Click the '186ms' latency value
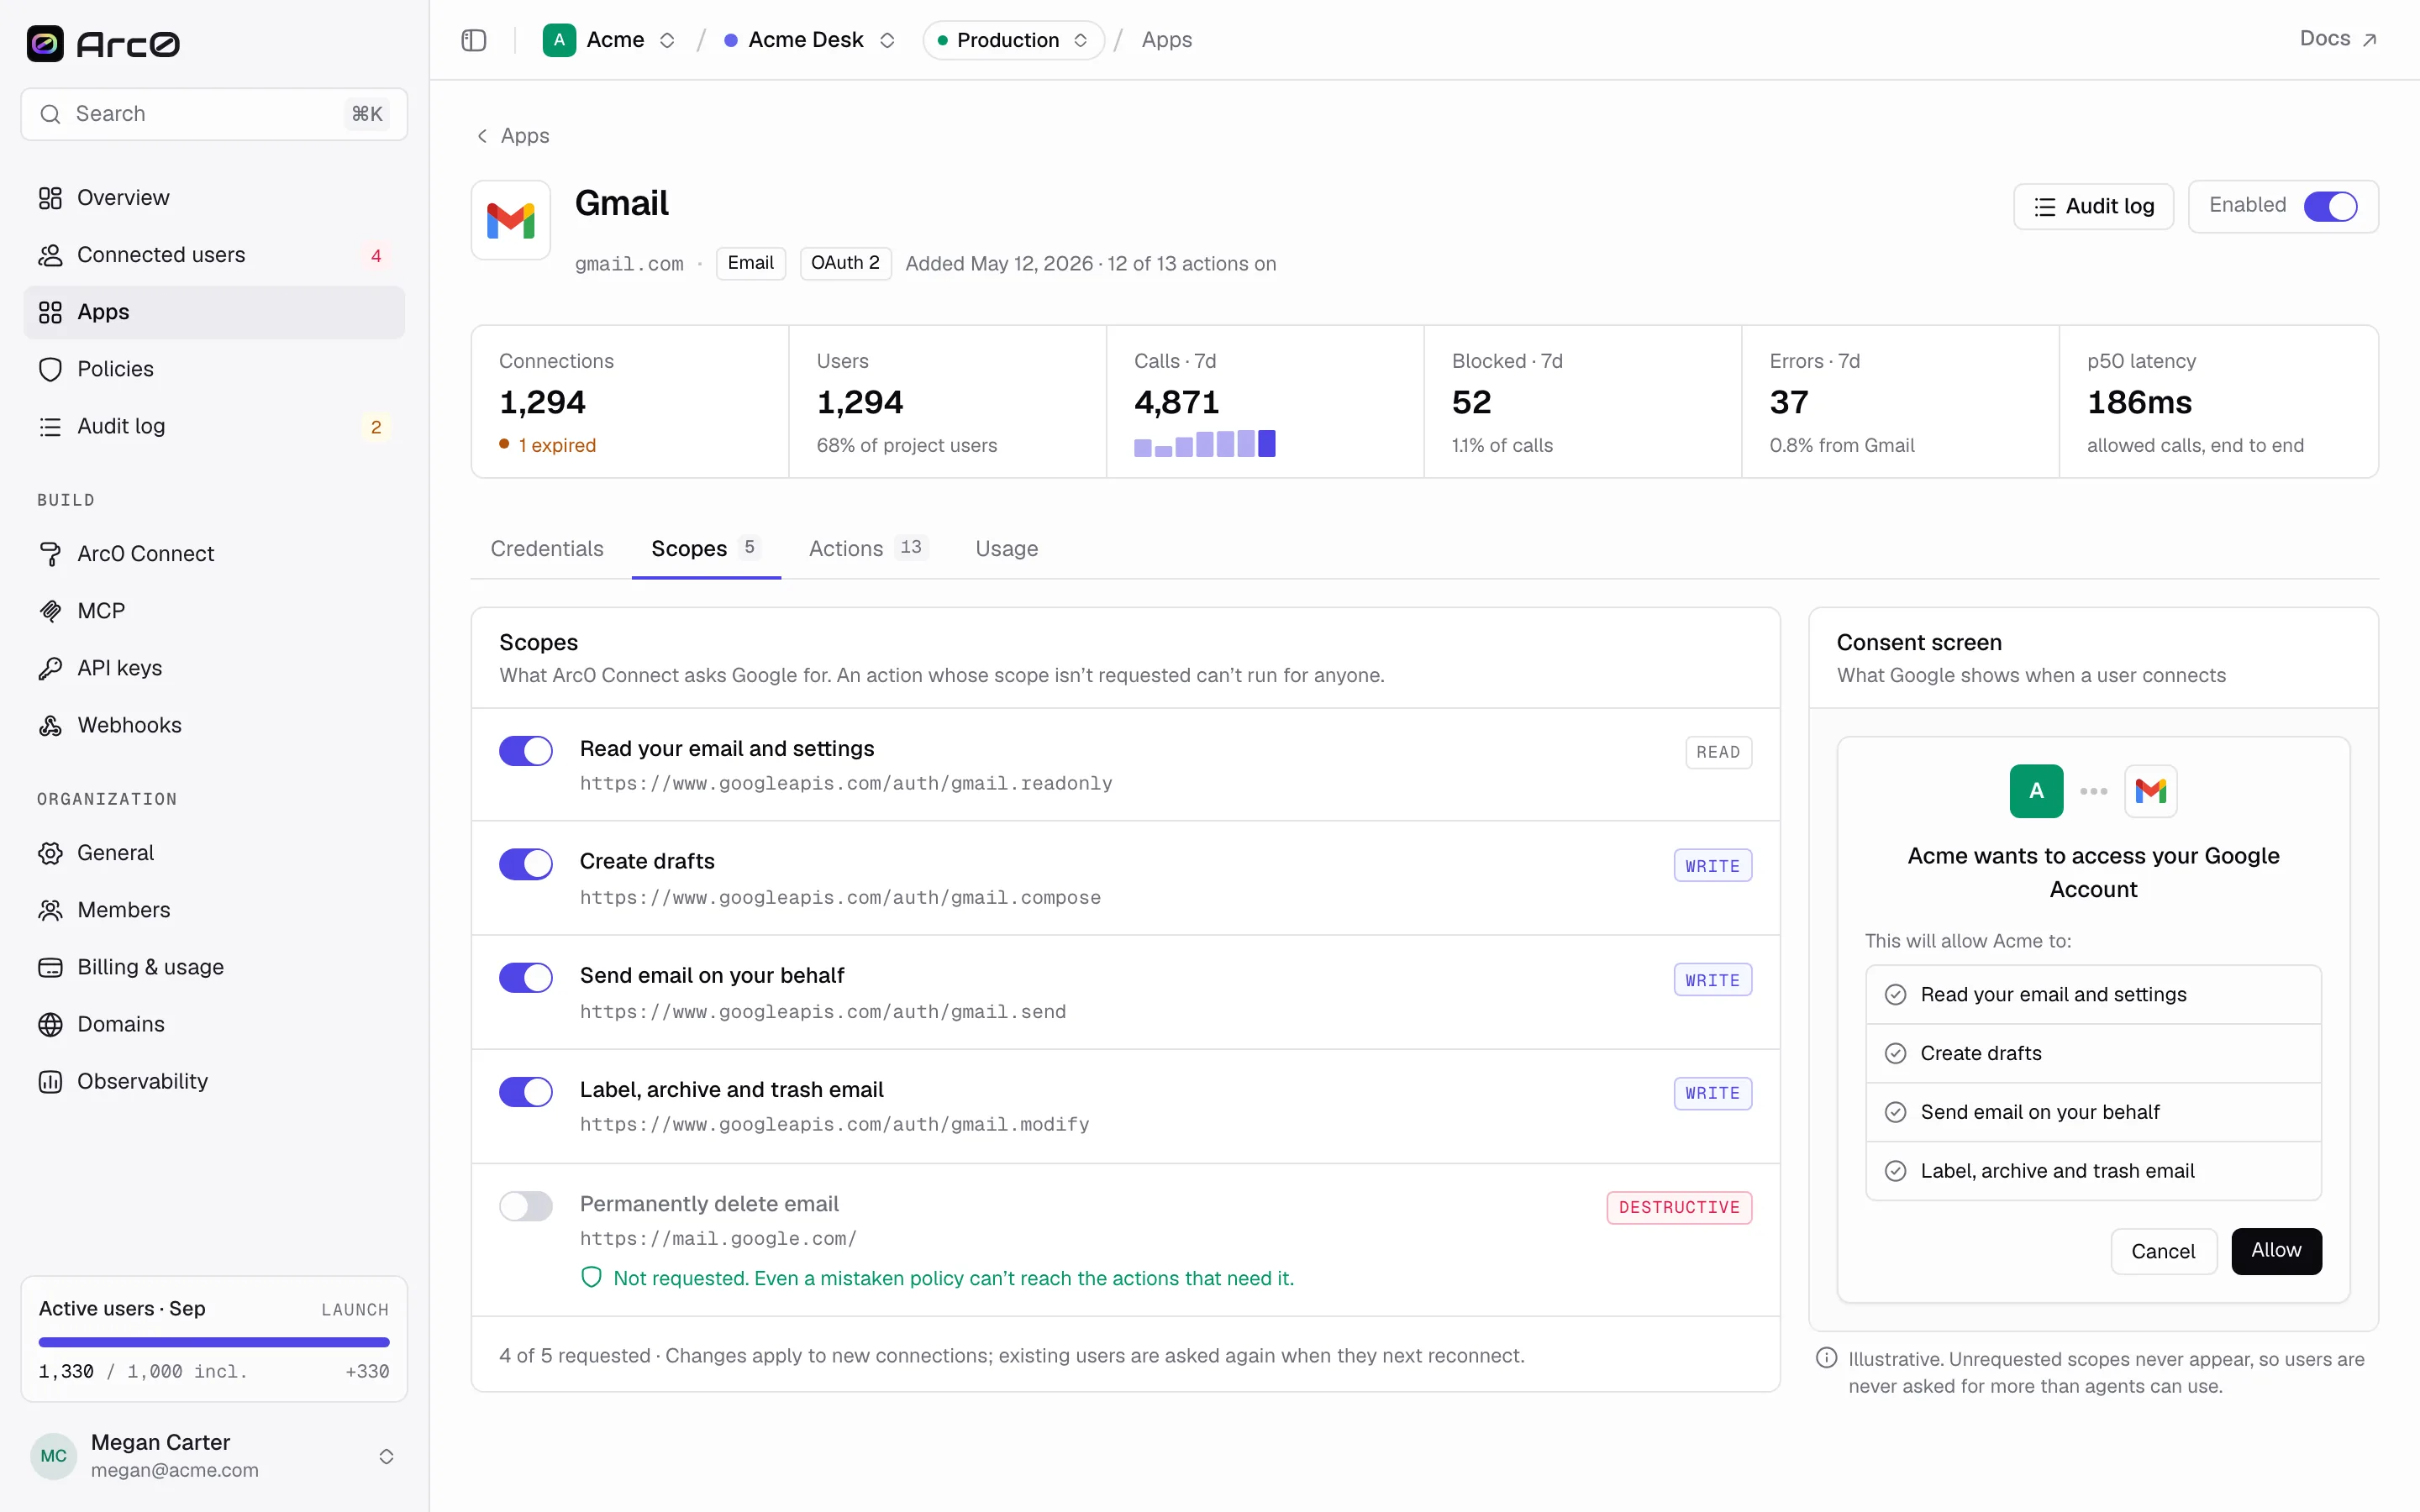 2139,402
